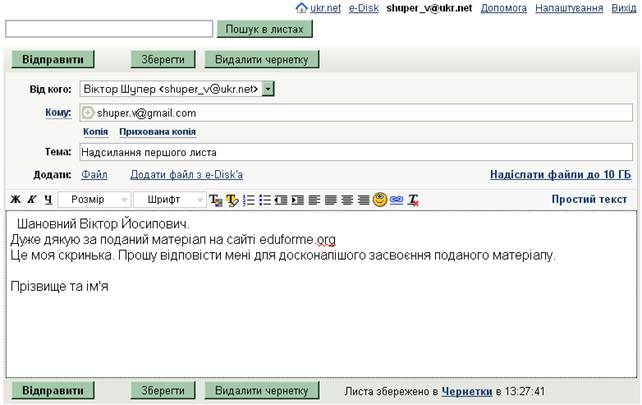Open the smiley emoticon picker
The width and height of the screenshot is (642, 405).
(380, 199)
